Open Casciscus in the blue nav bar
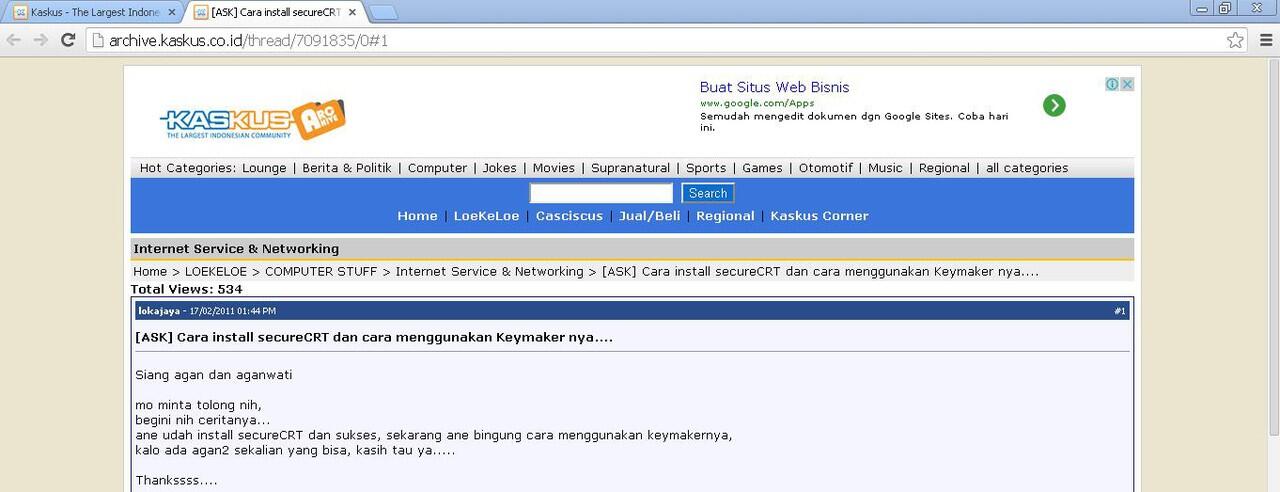The height and width of the screenshot is (492, 1280). (569, 216)
